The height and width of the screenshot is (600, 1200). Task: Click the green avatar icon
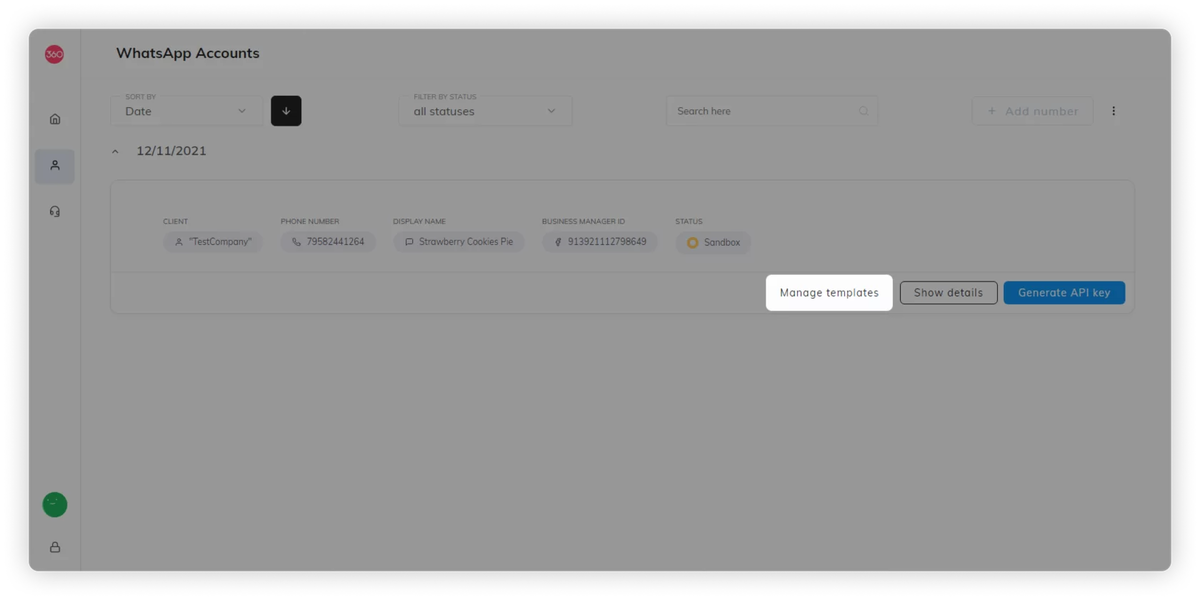coord(55,505)
